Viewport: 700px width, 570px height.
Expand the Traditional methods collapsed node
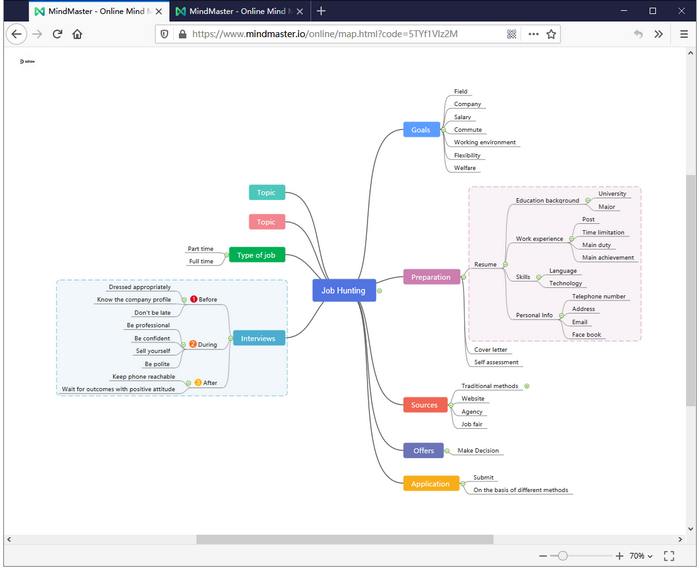coord(527,386)
